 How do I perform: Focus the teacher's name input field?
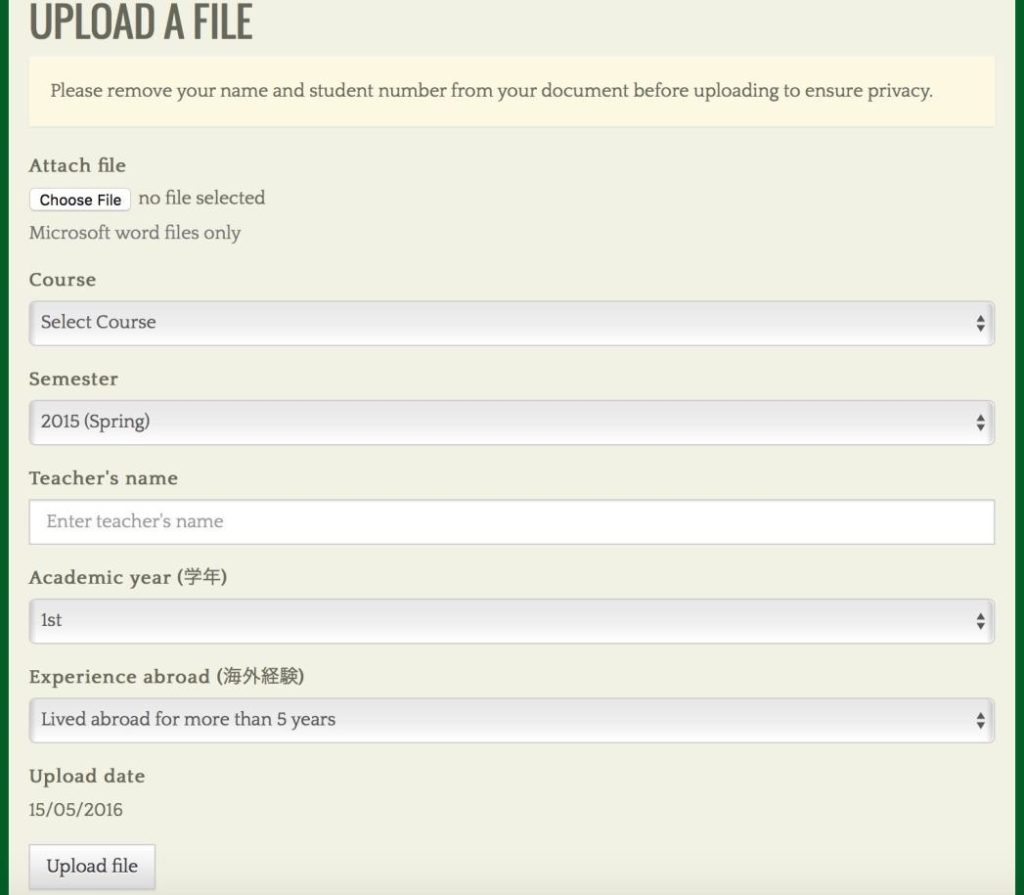511,521
